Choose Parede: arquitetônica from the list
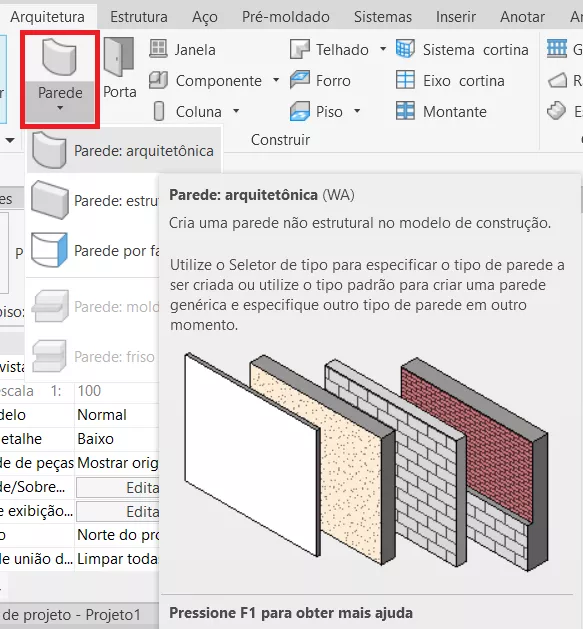583x629 pixels. coord(124,151)
